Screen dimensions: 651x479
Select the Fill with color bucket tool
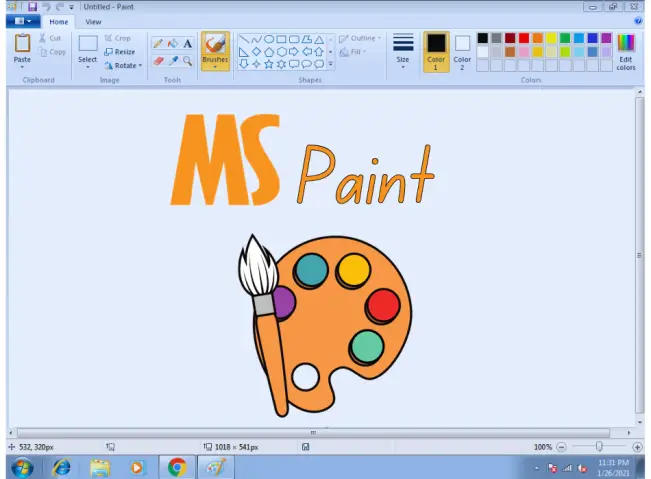point(172,44)
